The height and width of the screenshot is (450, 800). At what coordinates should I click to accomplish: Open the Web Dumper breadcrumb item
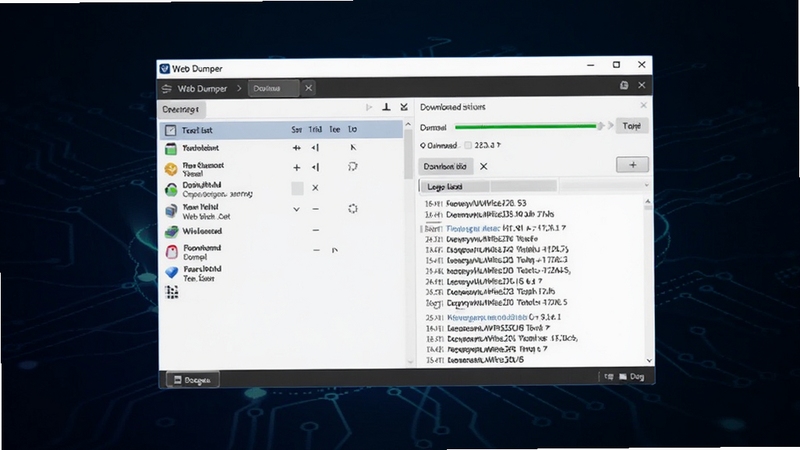click(x=202, y=89)
